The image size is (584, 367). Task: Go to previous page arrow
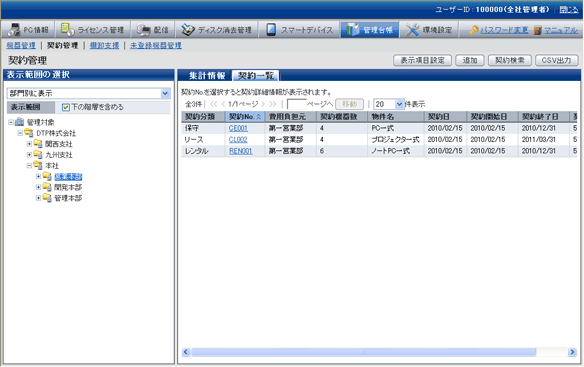[x=223, y=104]
